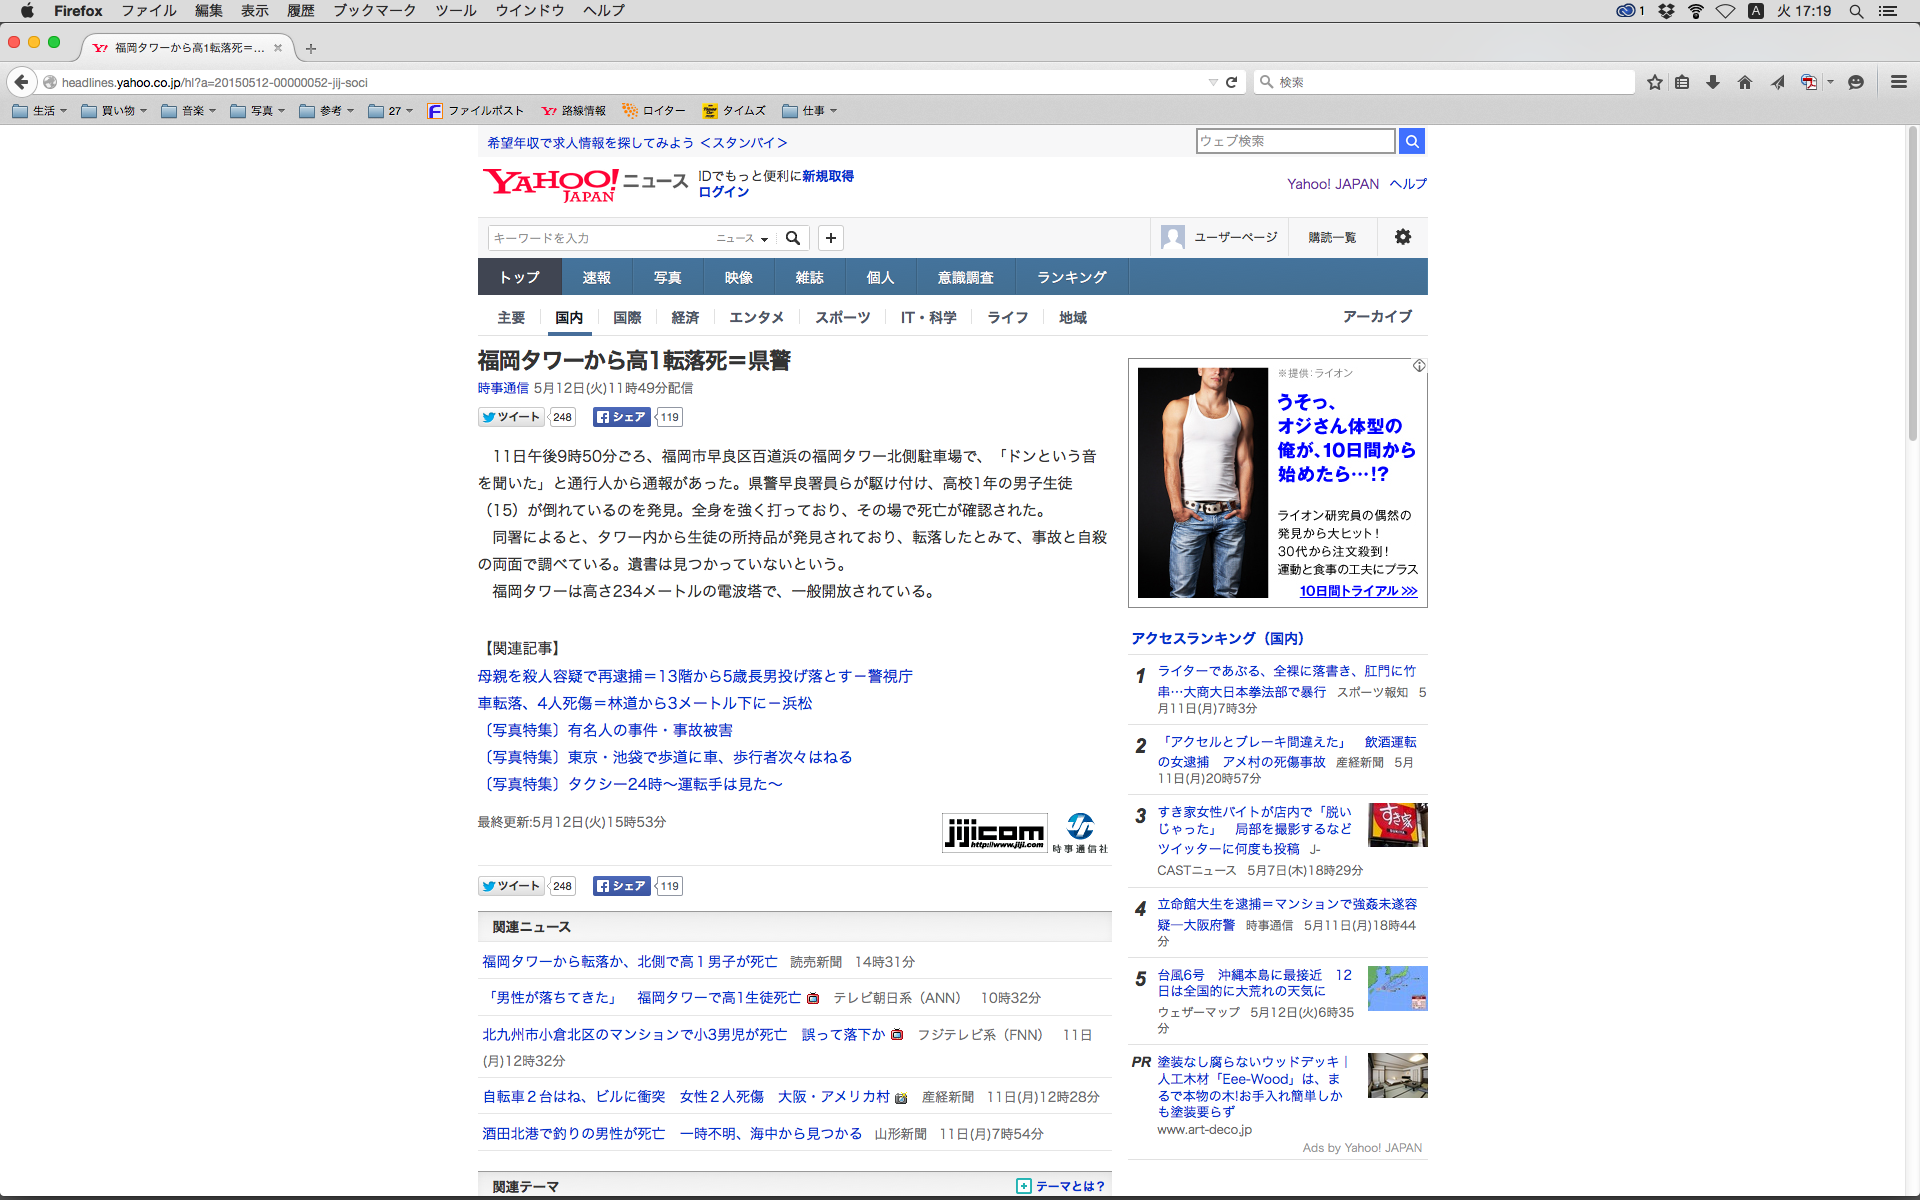
Task: Click the settings gear icon on Yahoo News
Action: 1403,237
